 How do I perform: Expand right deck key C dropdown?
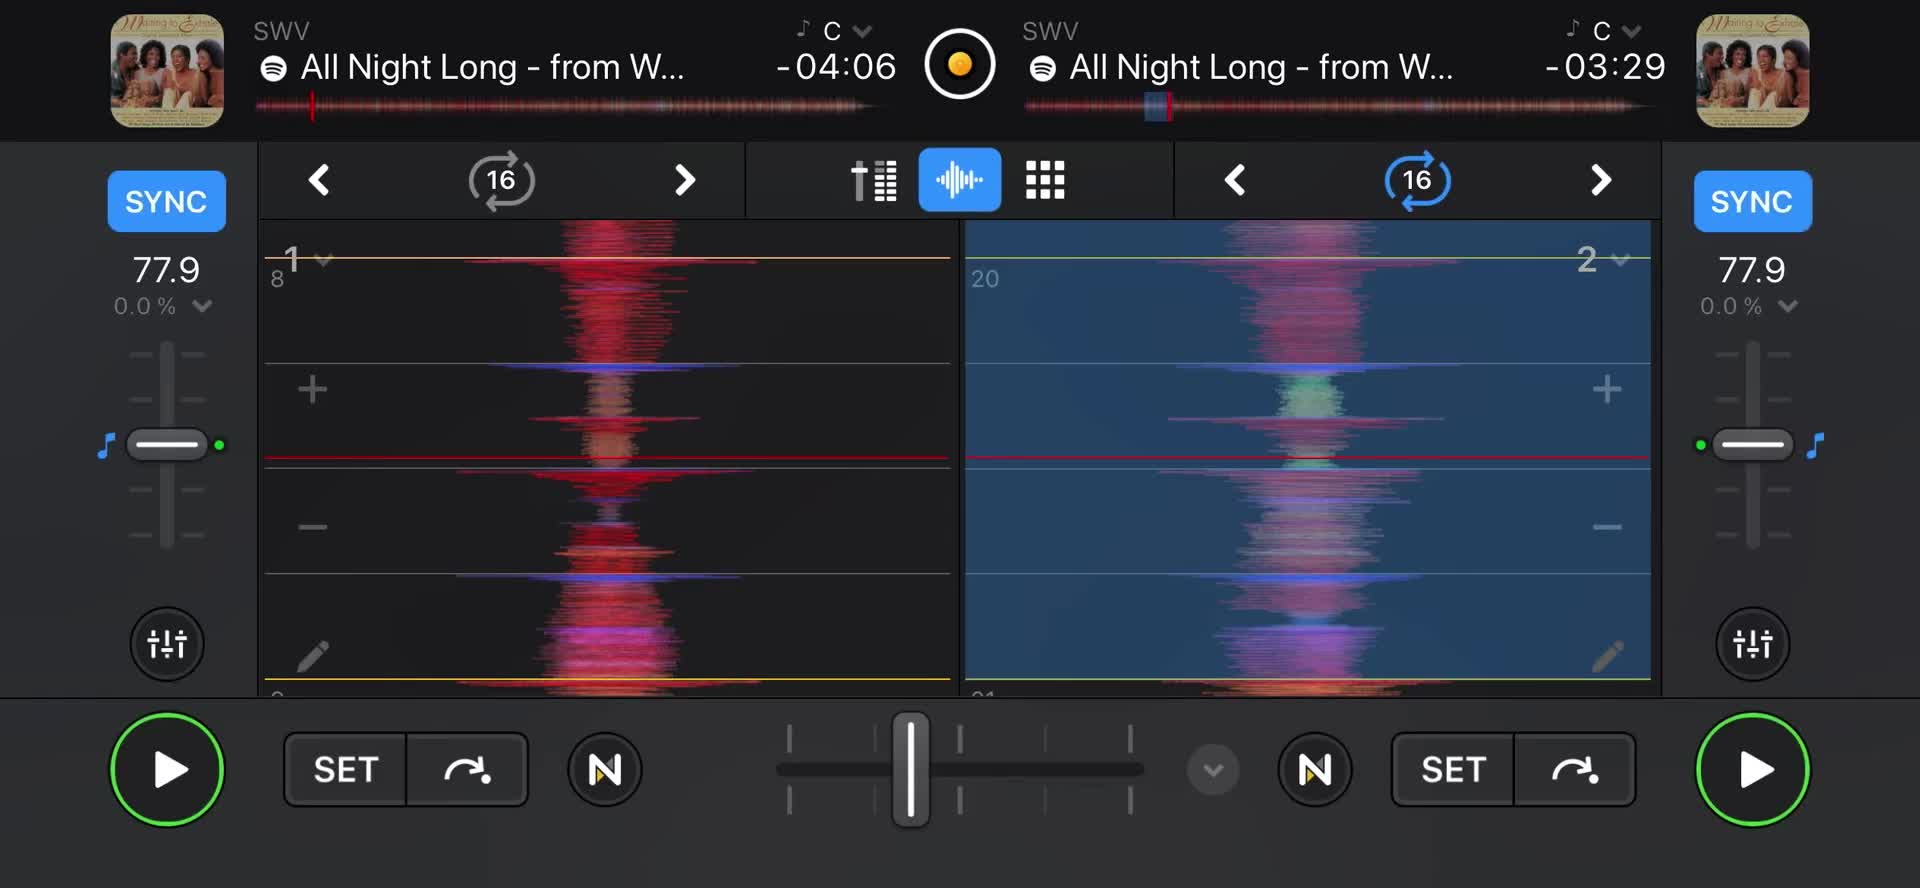point(1631,31)
